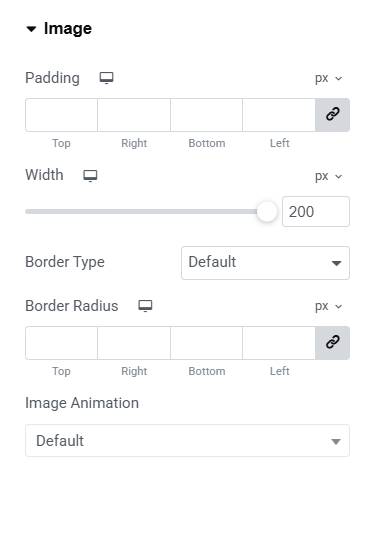The height and width of the screenshot is (540, 373).
Task: Click the Padding Bottom input field
Action: tap(207, 115)
